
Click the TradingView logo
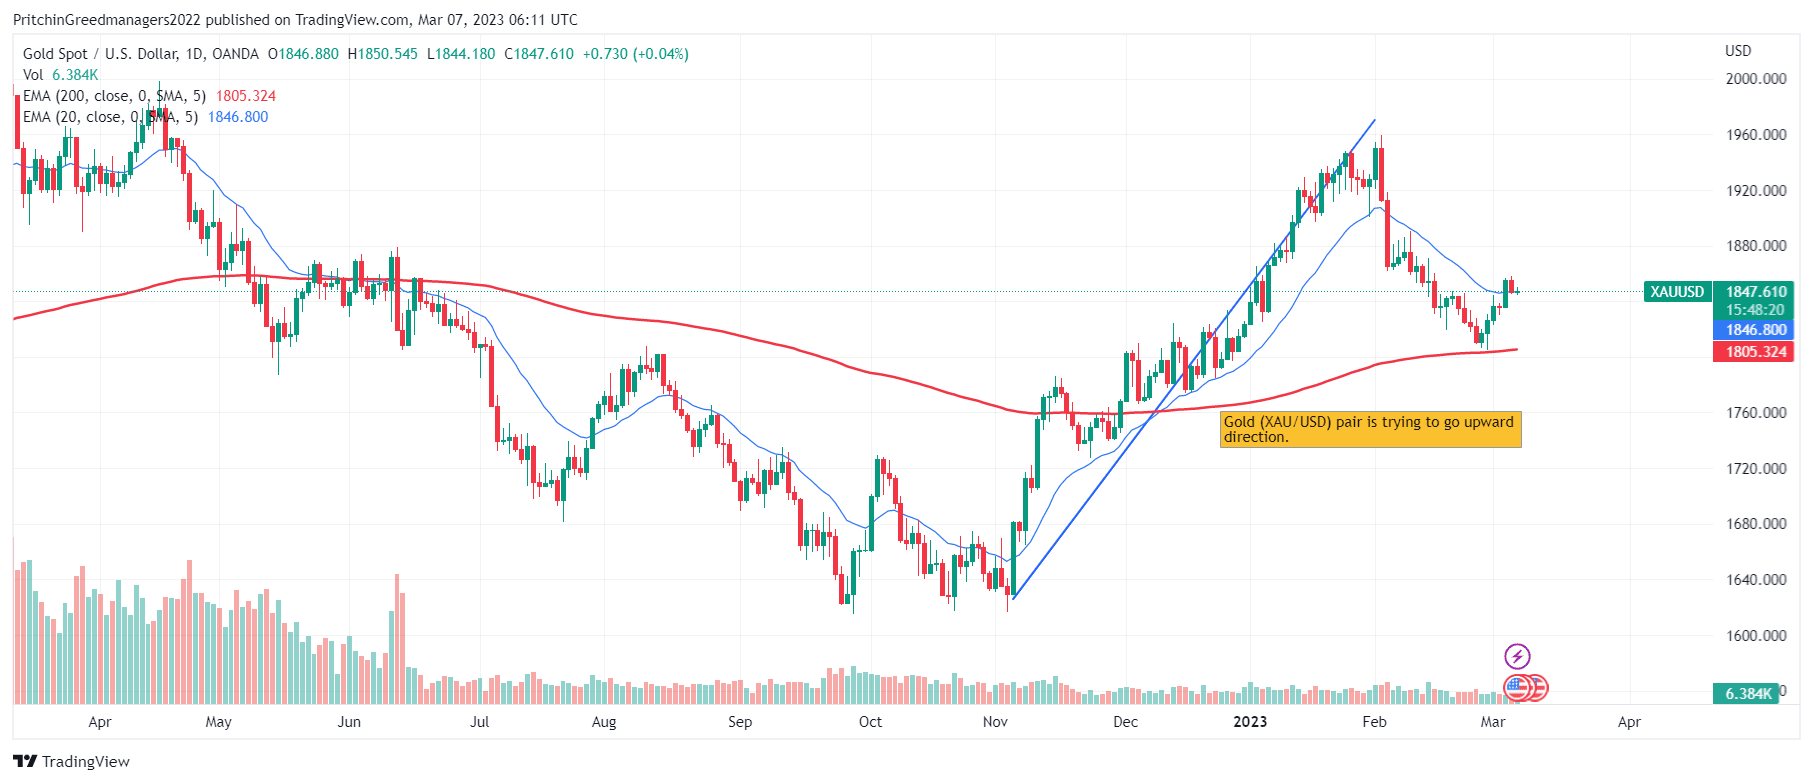pyautogui.click(x=72, y=762)
